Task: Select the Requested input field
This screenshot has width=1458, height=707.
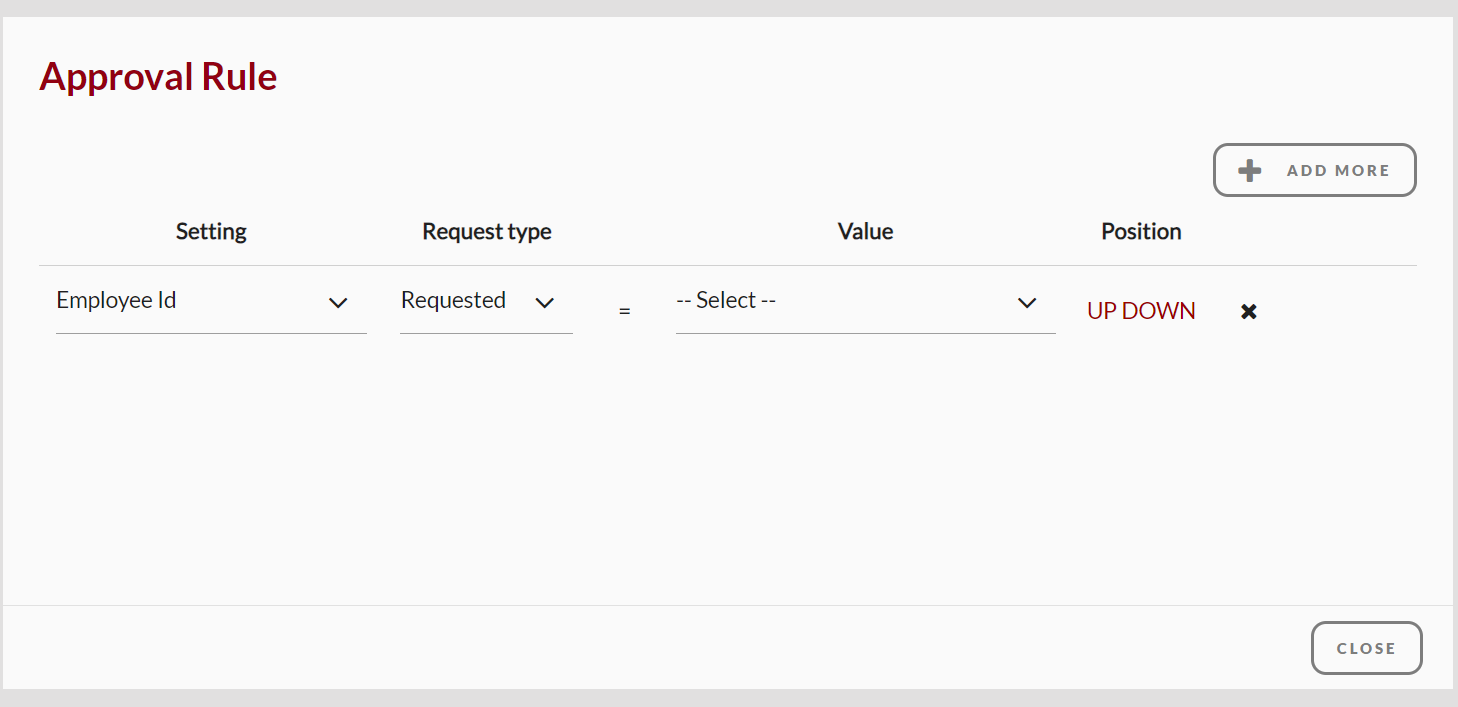Action: click(453, 300)
